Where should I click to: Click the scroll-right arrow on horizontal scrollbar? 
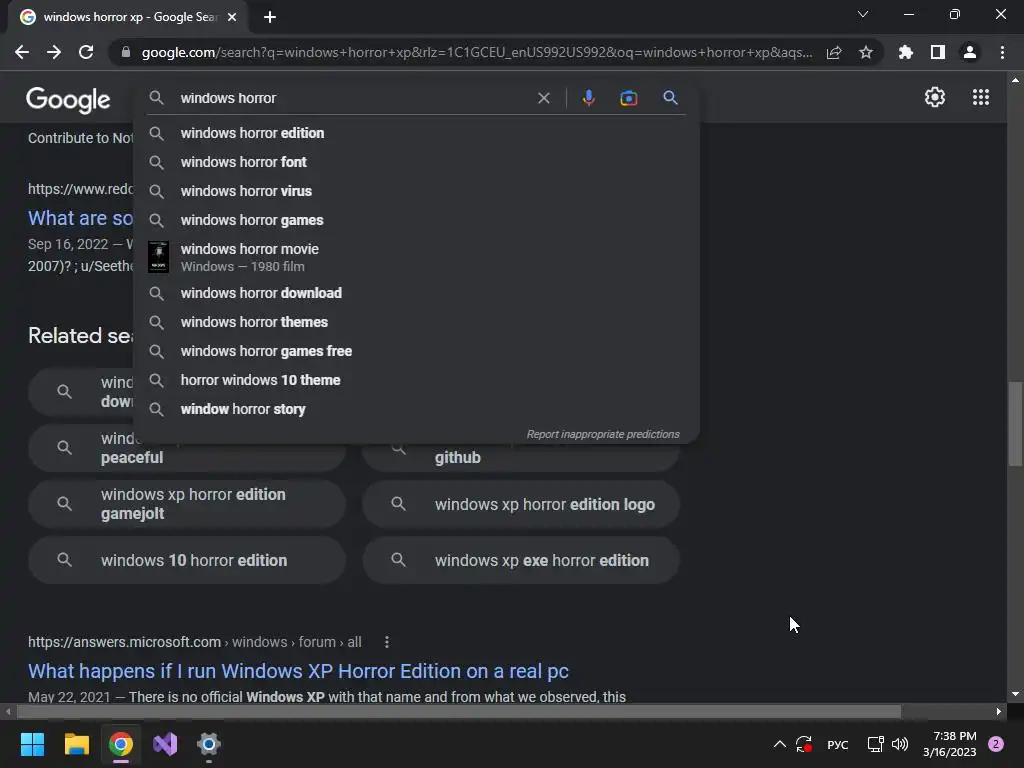point(999,711)
